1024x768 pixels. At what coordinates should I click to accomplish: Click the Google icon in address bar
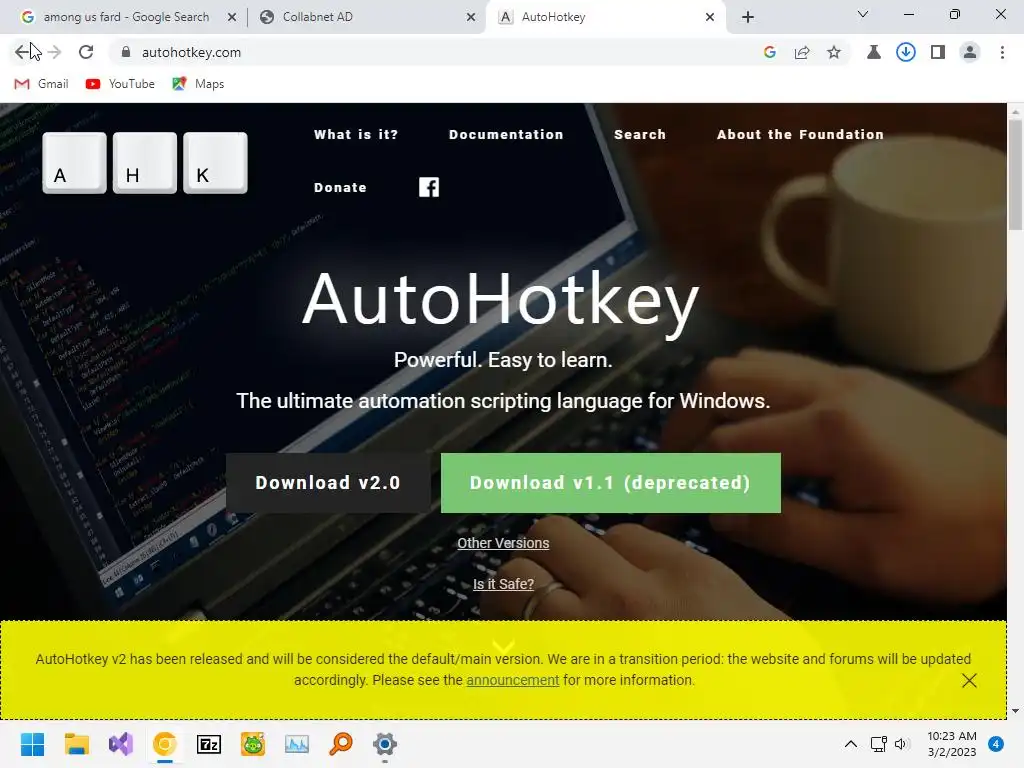770,52
